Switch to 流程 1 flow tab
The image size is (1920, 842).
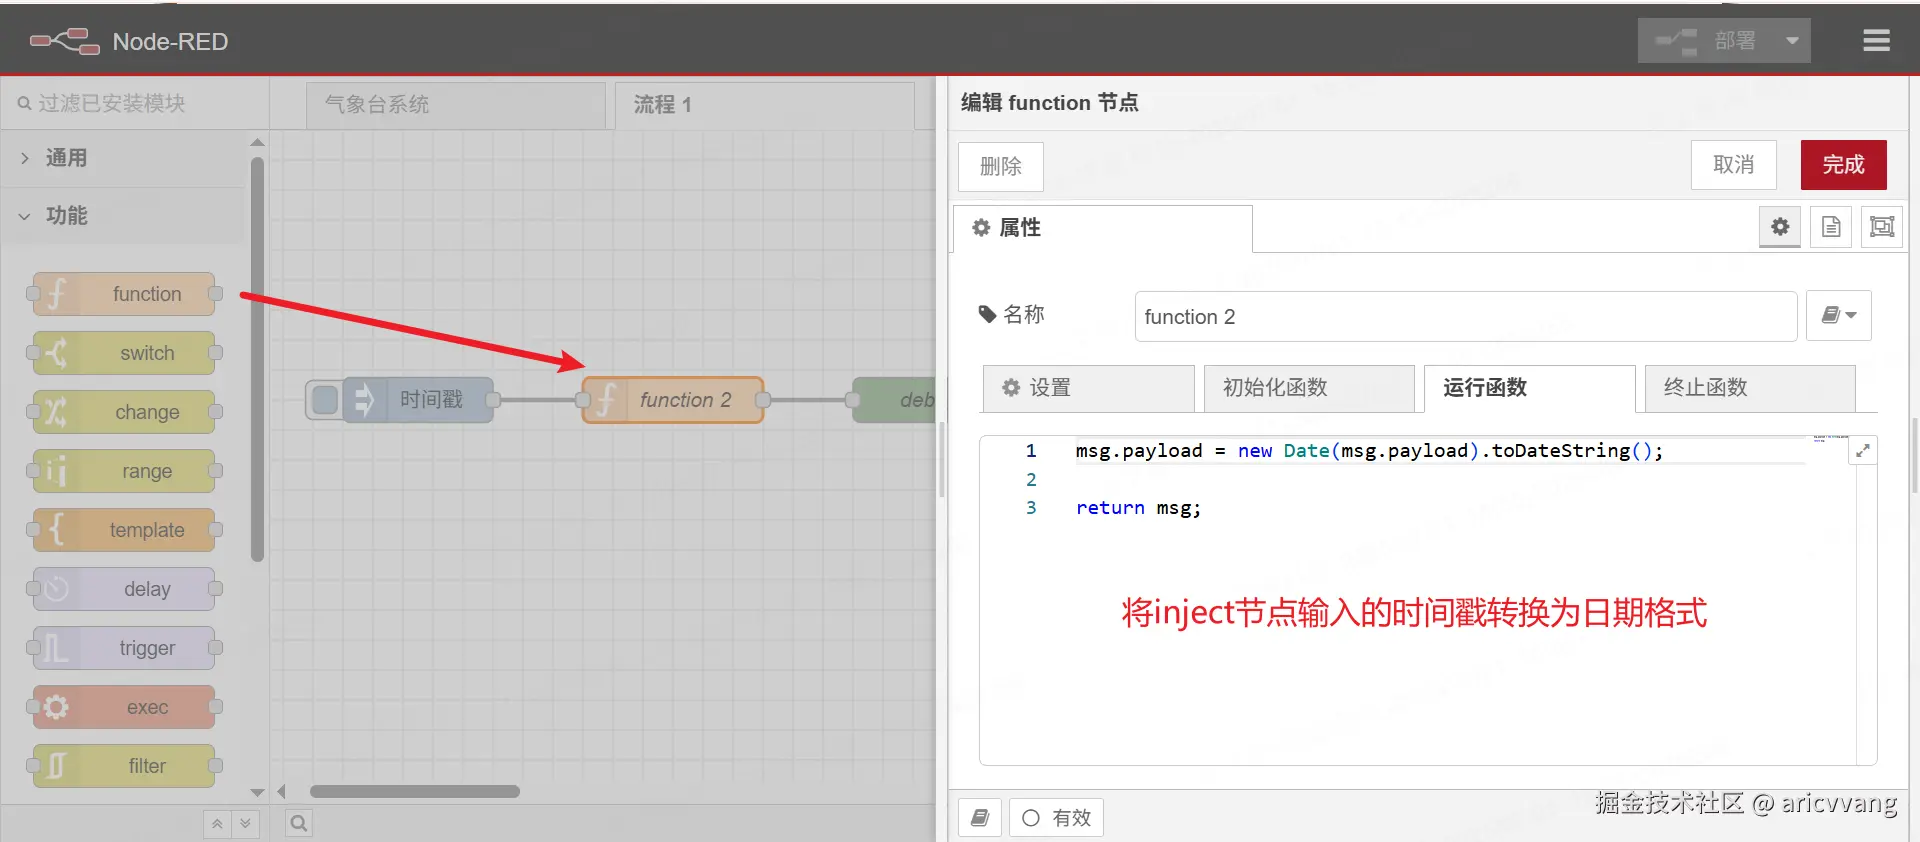point(764,105)
